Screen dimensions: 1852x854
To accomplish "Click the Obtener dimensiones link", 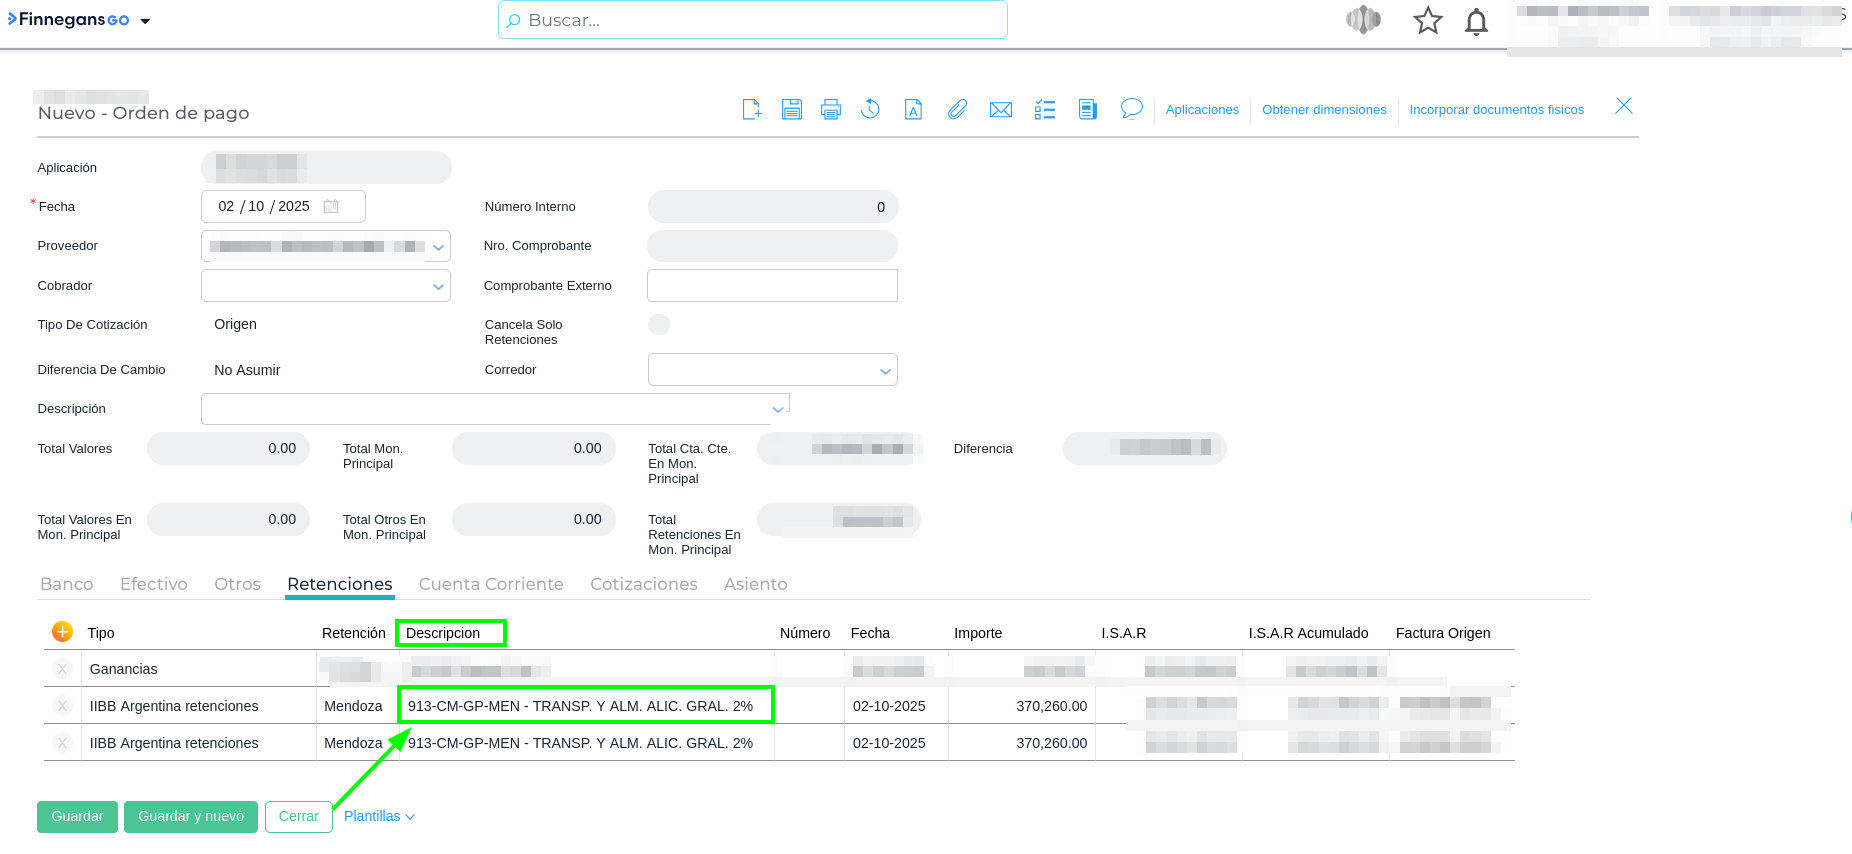I will point(1324,110).
